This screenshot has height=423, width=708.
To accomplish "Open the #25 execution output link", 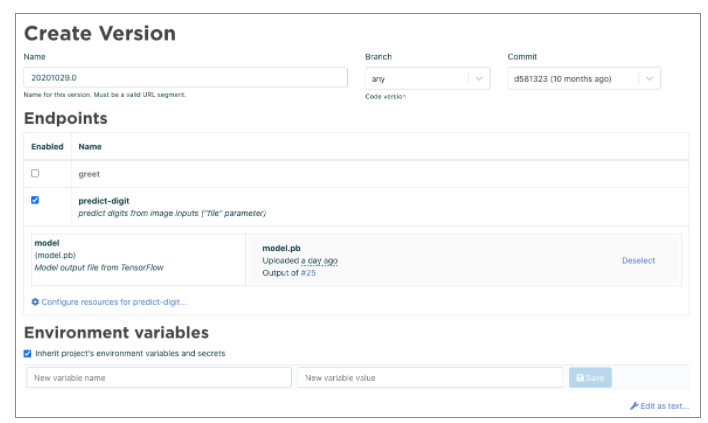I will (x=308, y=272).
